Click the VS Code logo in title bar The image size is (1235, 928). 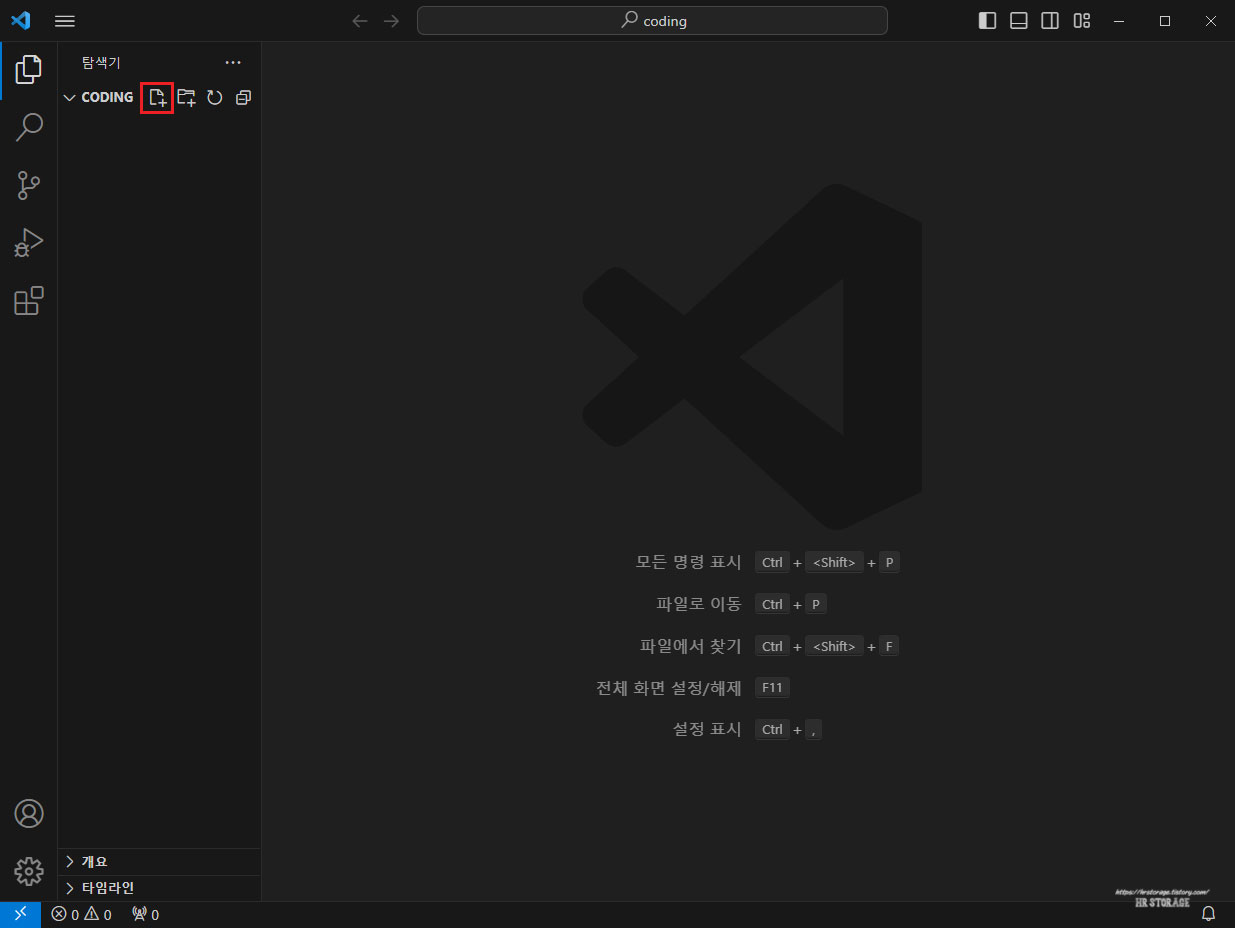coord(20,21)
